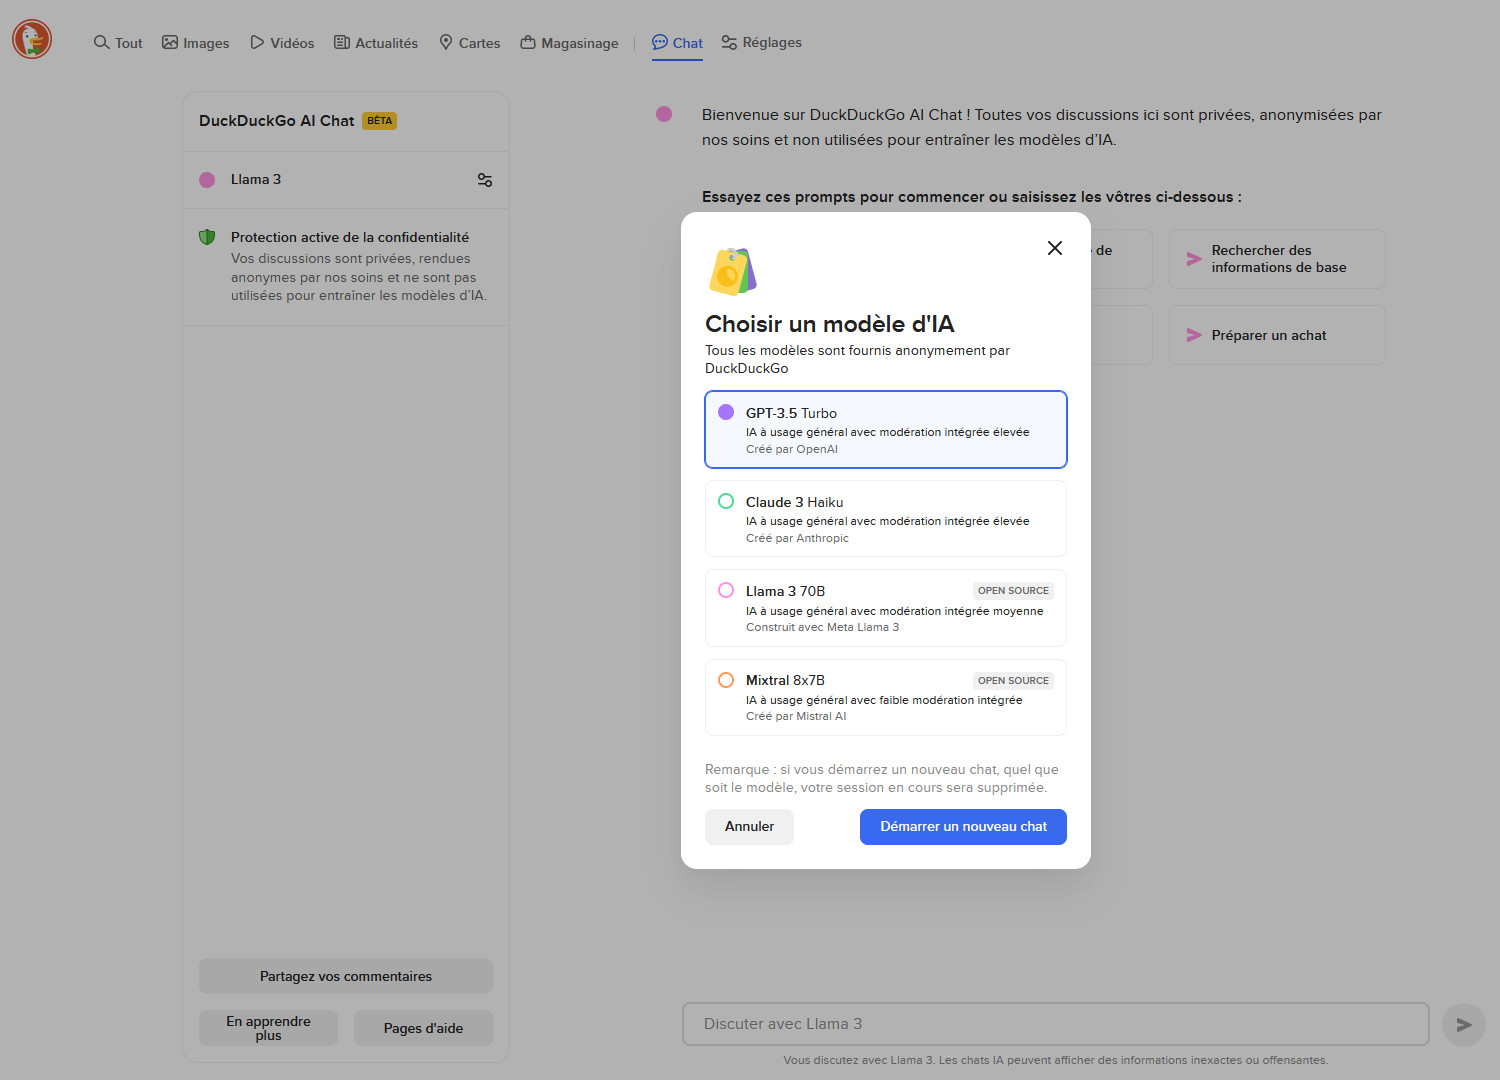This screenshot has width=1500, height=1080.
Task: Click the Choisir un modèle d'IA heading
Action: (829, 324)
